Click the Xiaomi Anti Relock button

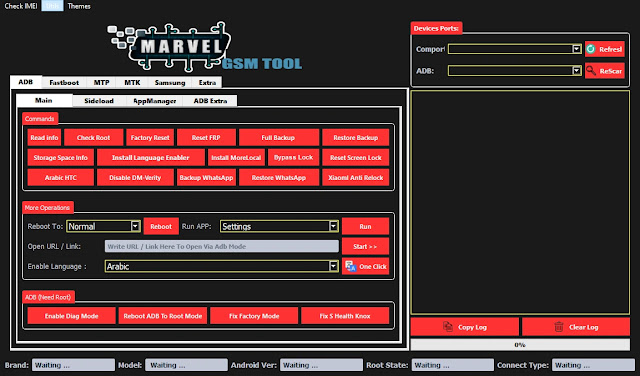(x=356, y=178)
